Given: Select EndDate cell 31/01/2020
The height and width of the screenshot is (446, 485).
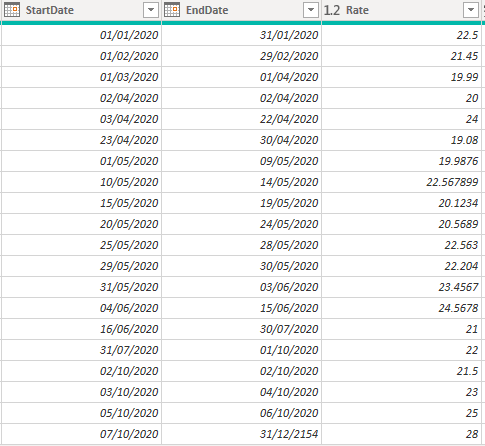Looking at the screenshot, I should pyautogui.click(x=242, y=35).
